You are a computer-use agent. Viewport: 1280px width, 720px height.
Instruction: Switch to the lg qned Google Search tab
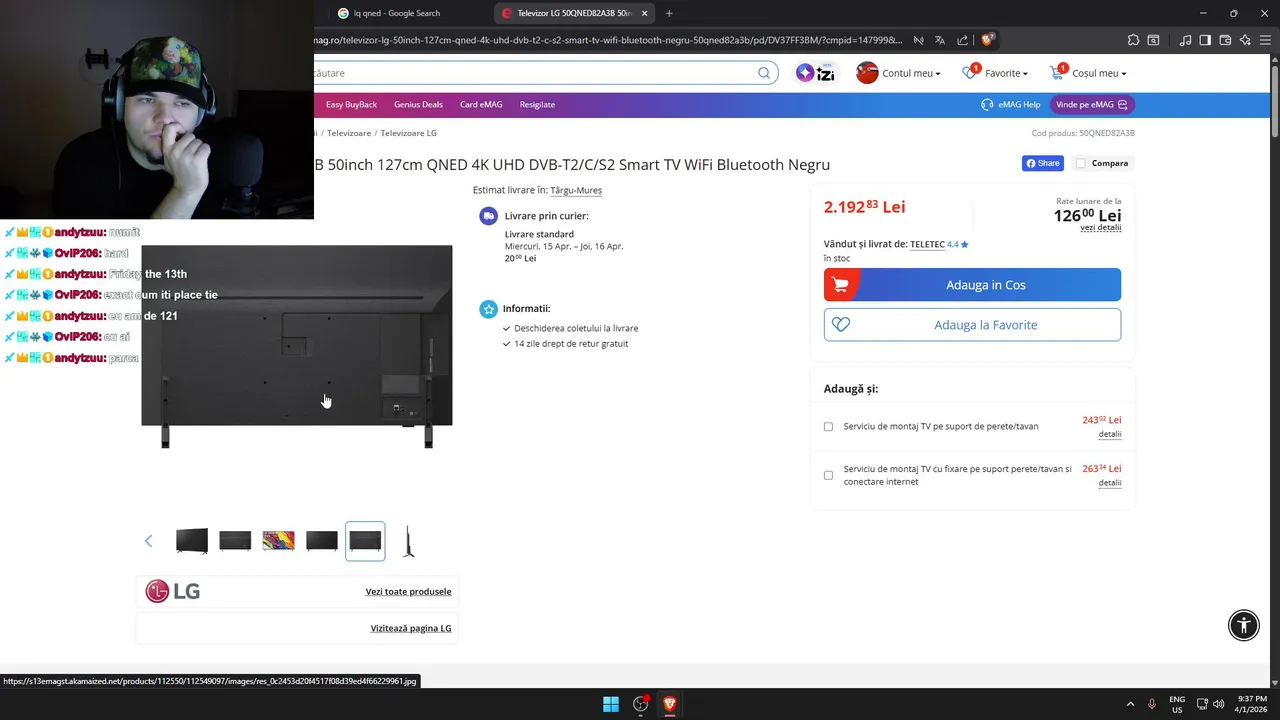click(404, 13)
